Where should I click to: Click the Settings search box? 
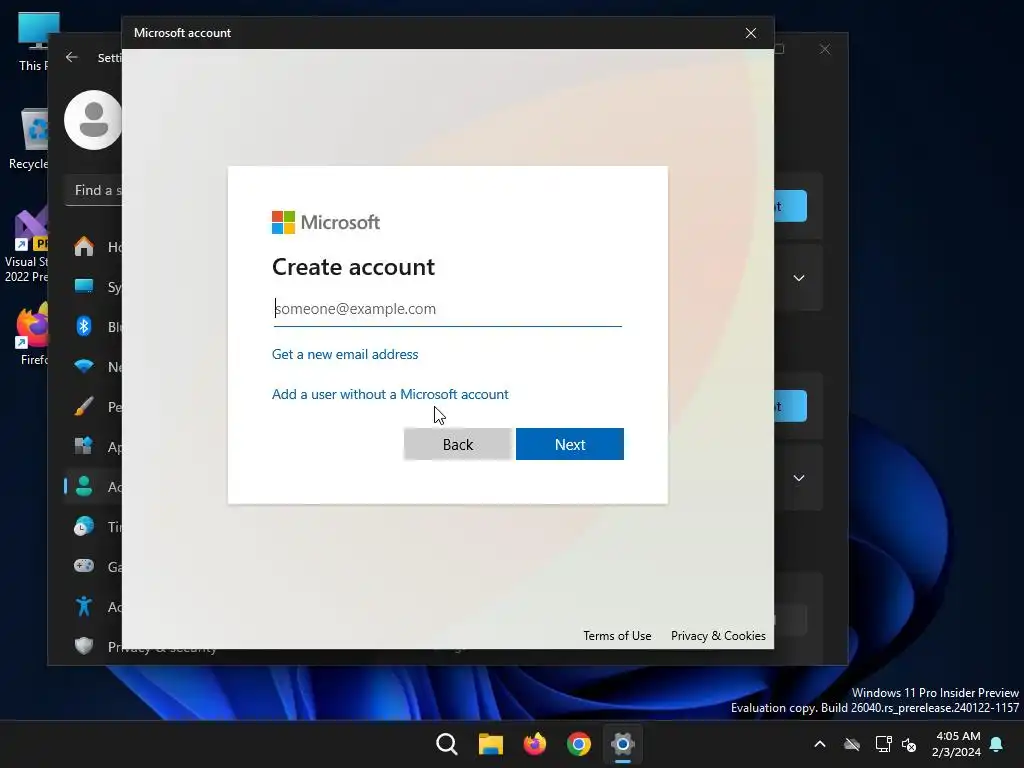[94, 190]
